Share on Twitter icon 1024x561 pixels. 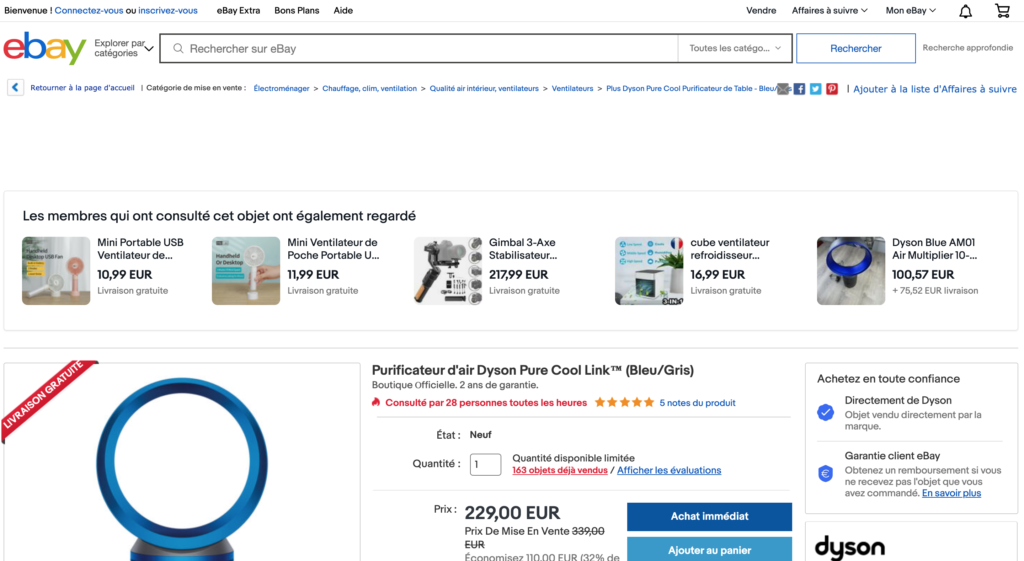[x=816, y=89]
